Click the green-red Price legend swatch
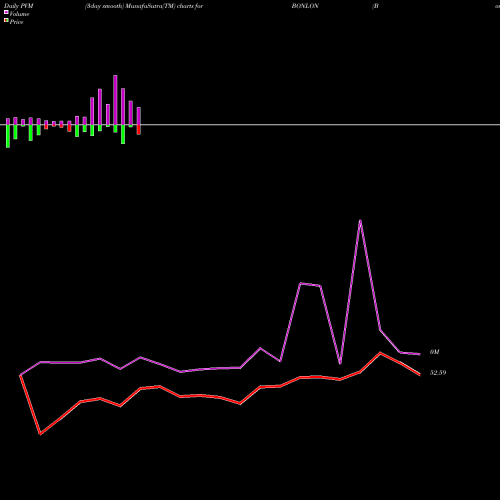The width and height of the screenshot is (500, 500). pos(6,21)
